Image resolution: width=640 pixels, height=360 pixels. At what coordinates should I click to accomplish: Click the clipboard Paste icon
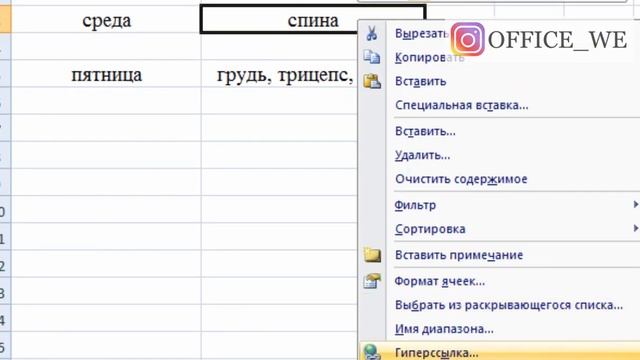tap(372, 81)
